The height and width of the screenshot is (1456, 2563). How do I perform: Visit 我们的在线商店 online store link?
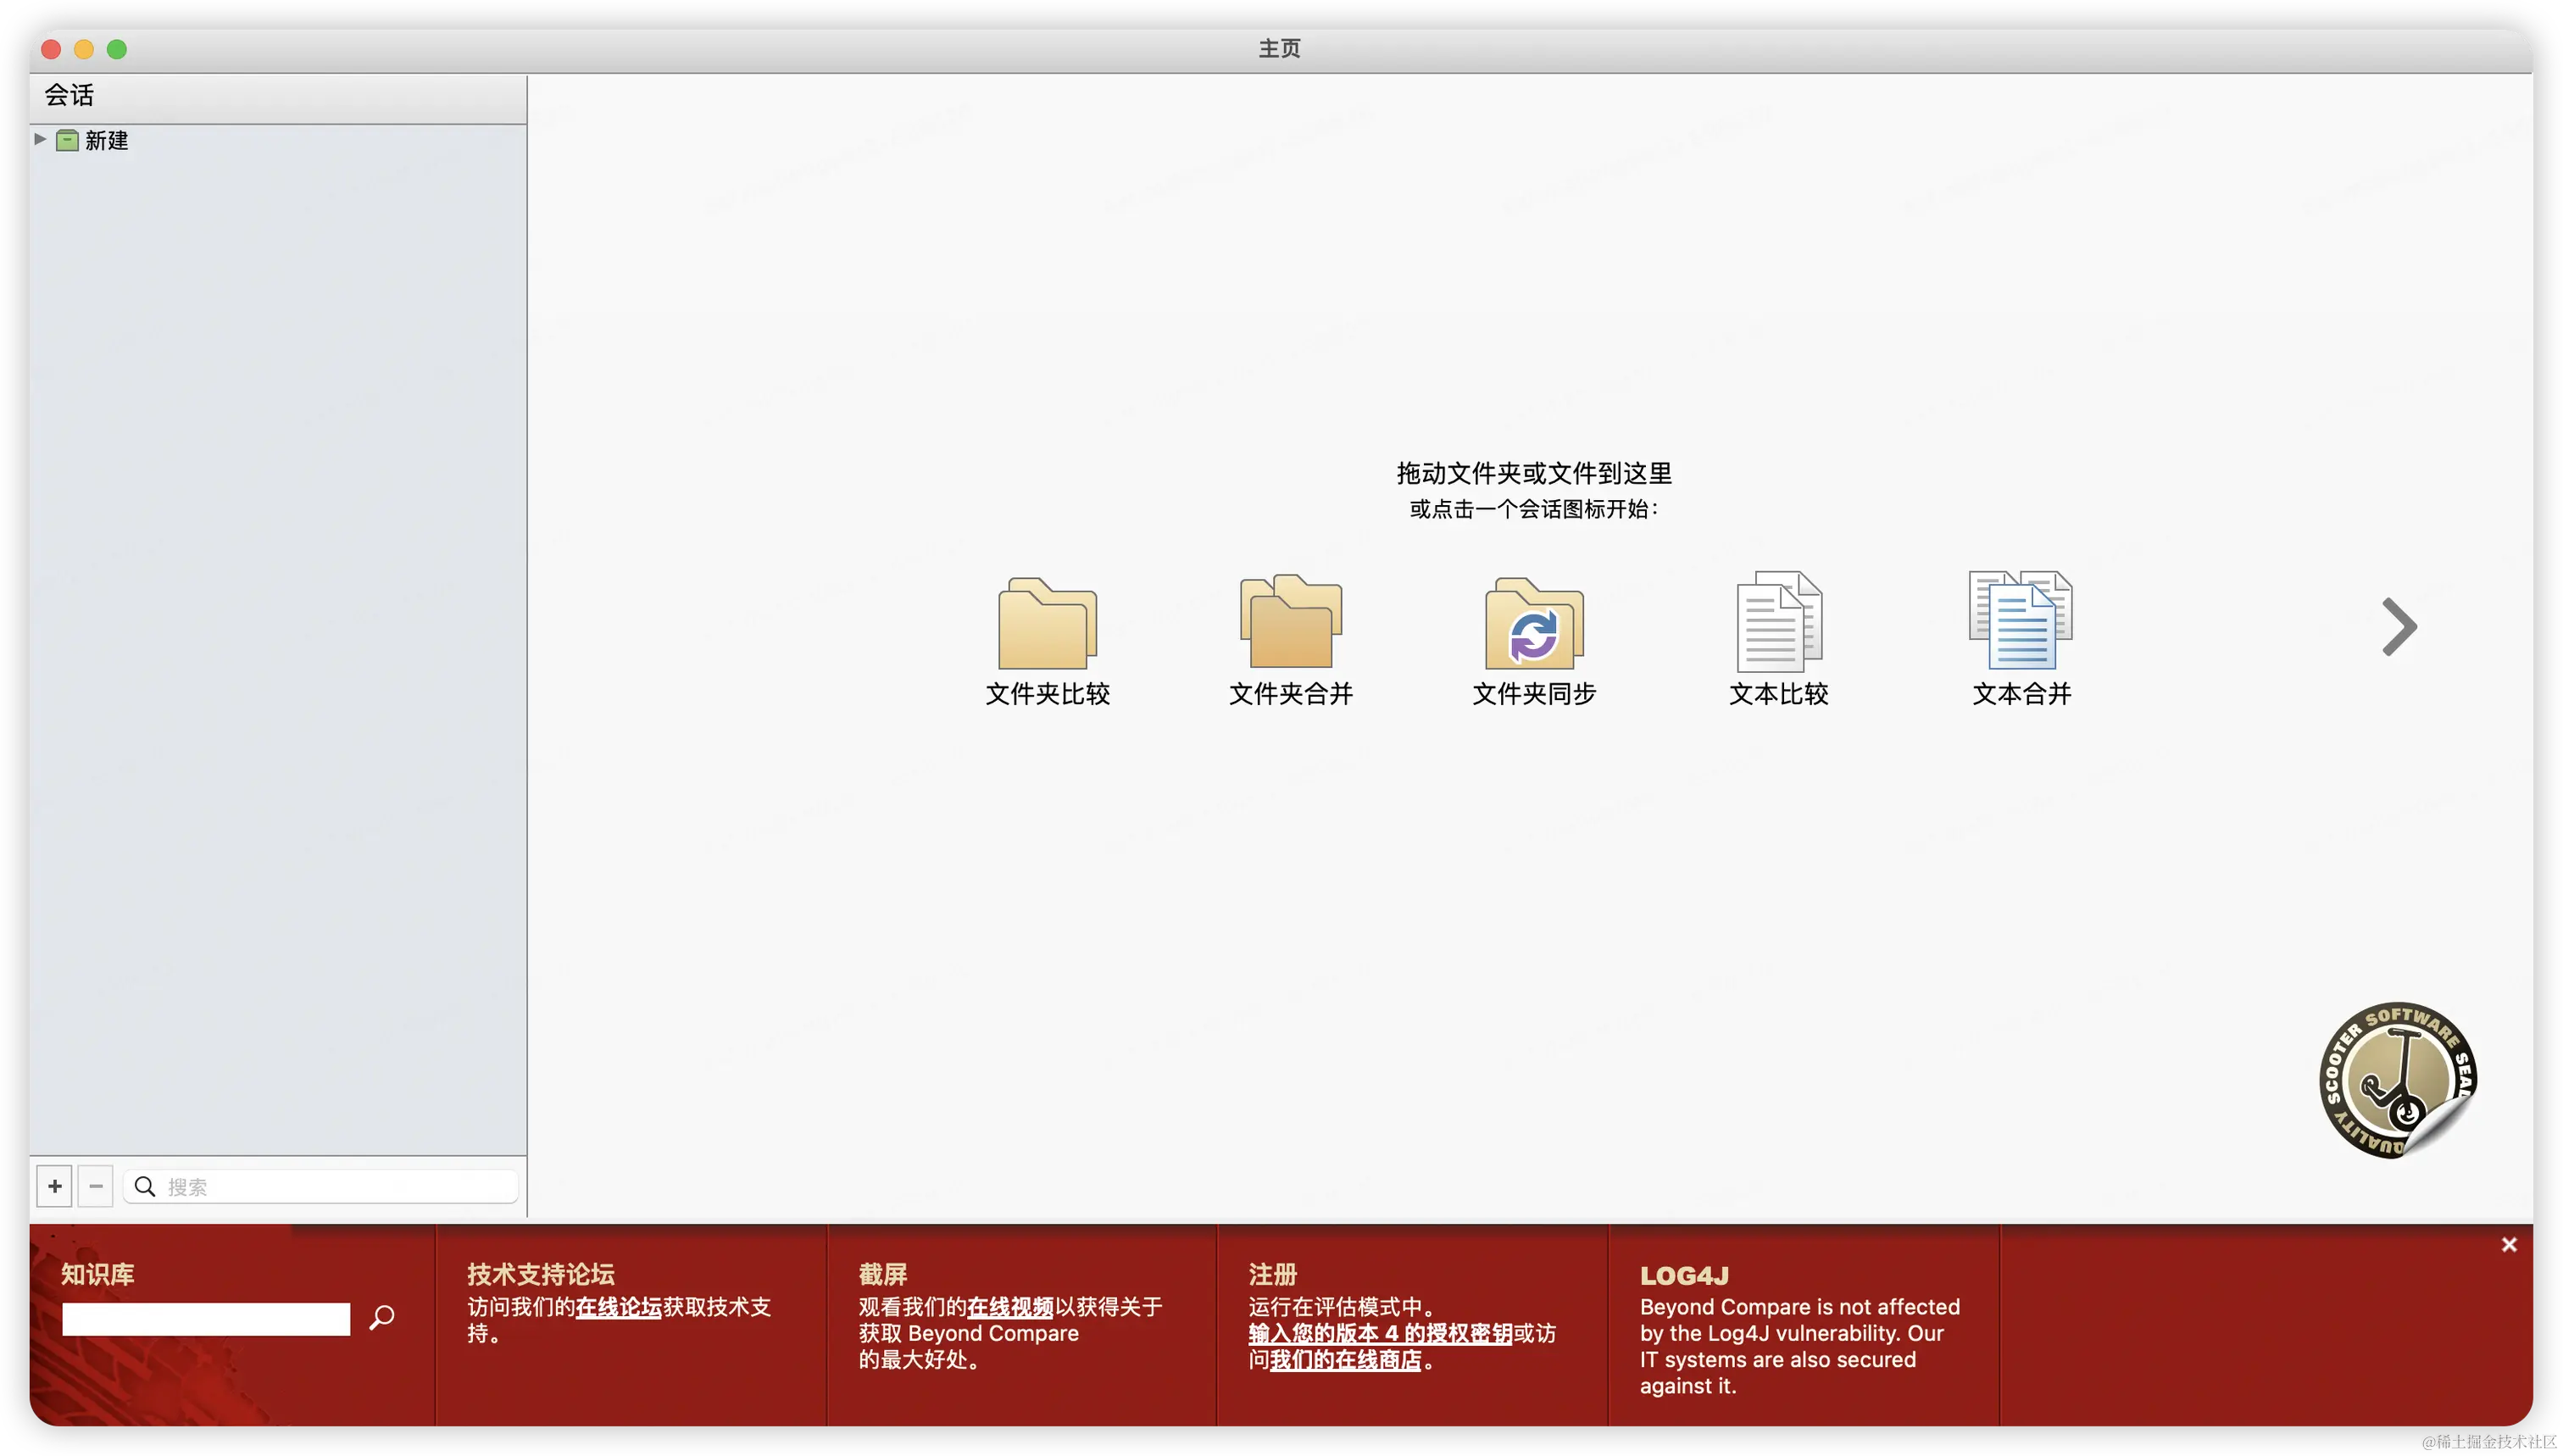pos(1345,1360)
